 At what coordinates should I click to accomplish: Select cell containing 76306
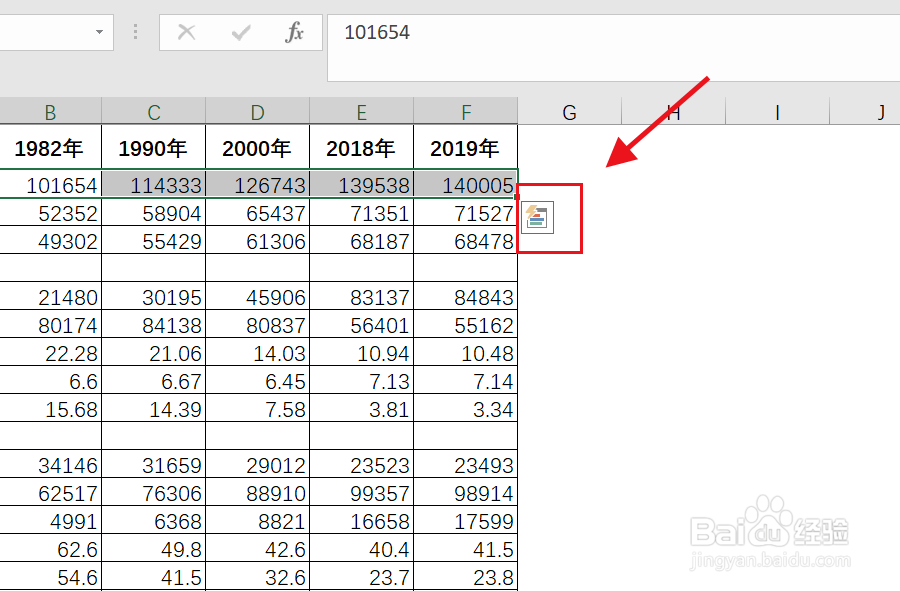(154, 492)
